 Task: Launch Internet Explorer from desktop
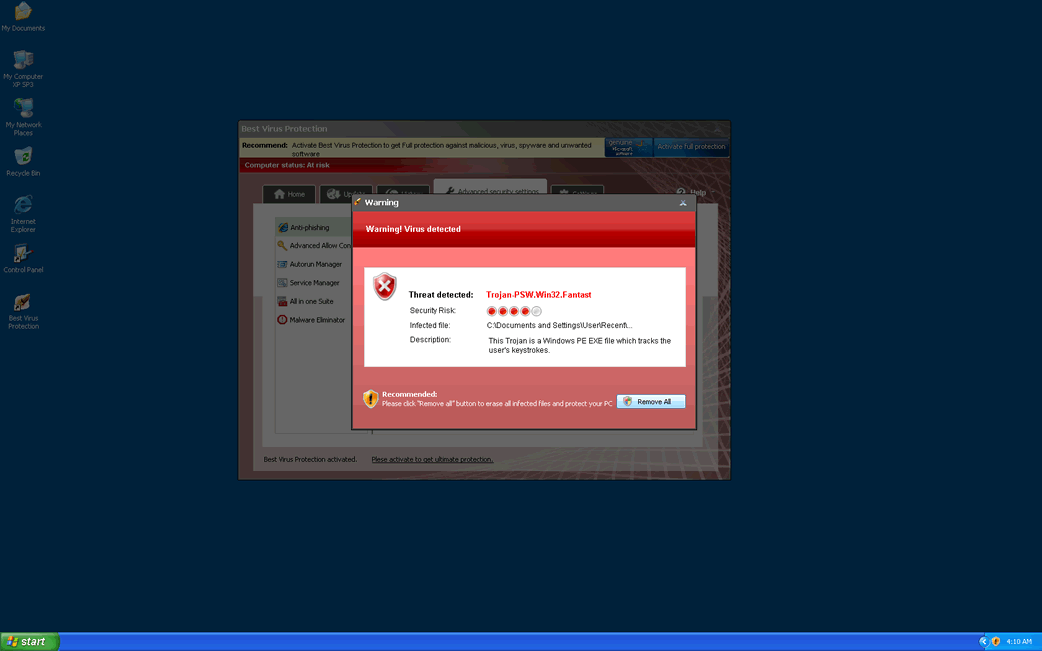(x=23, y=210)
